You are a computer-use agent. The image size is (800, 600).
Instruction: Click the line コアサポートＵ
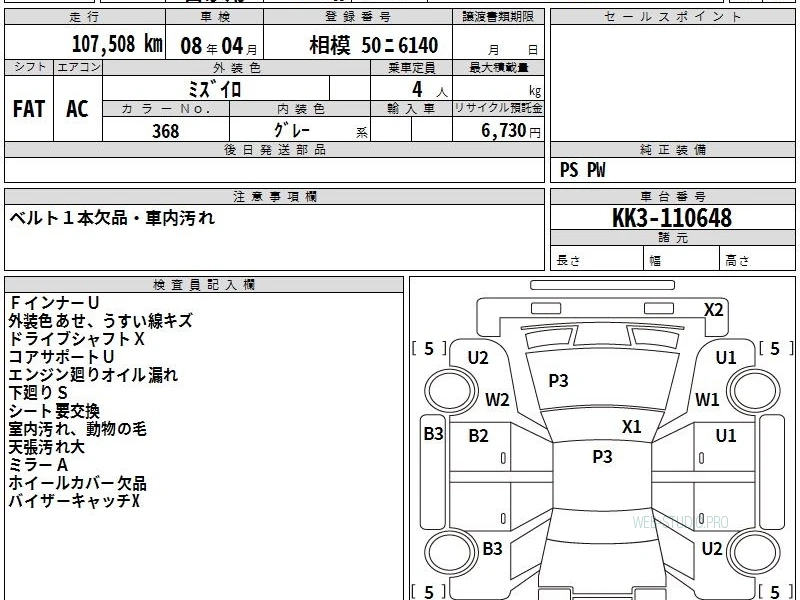coord(61,357)
